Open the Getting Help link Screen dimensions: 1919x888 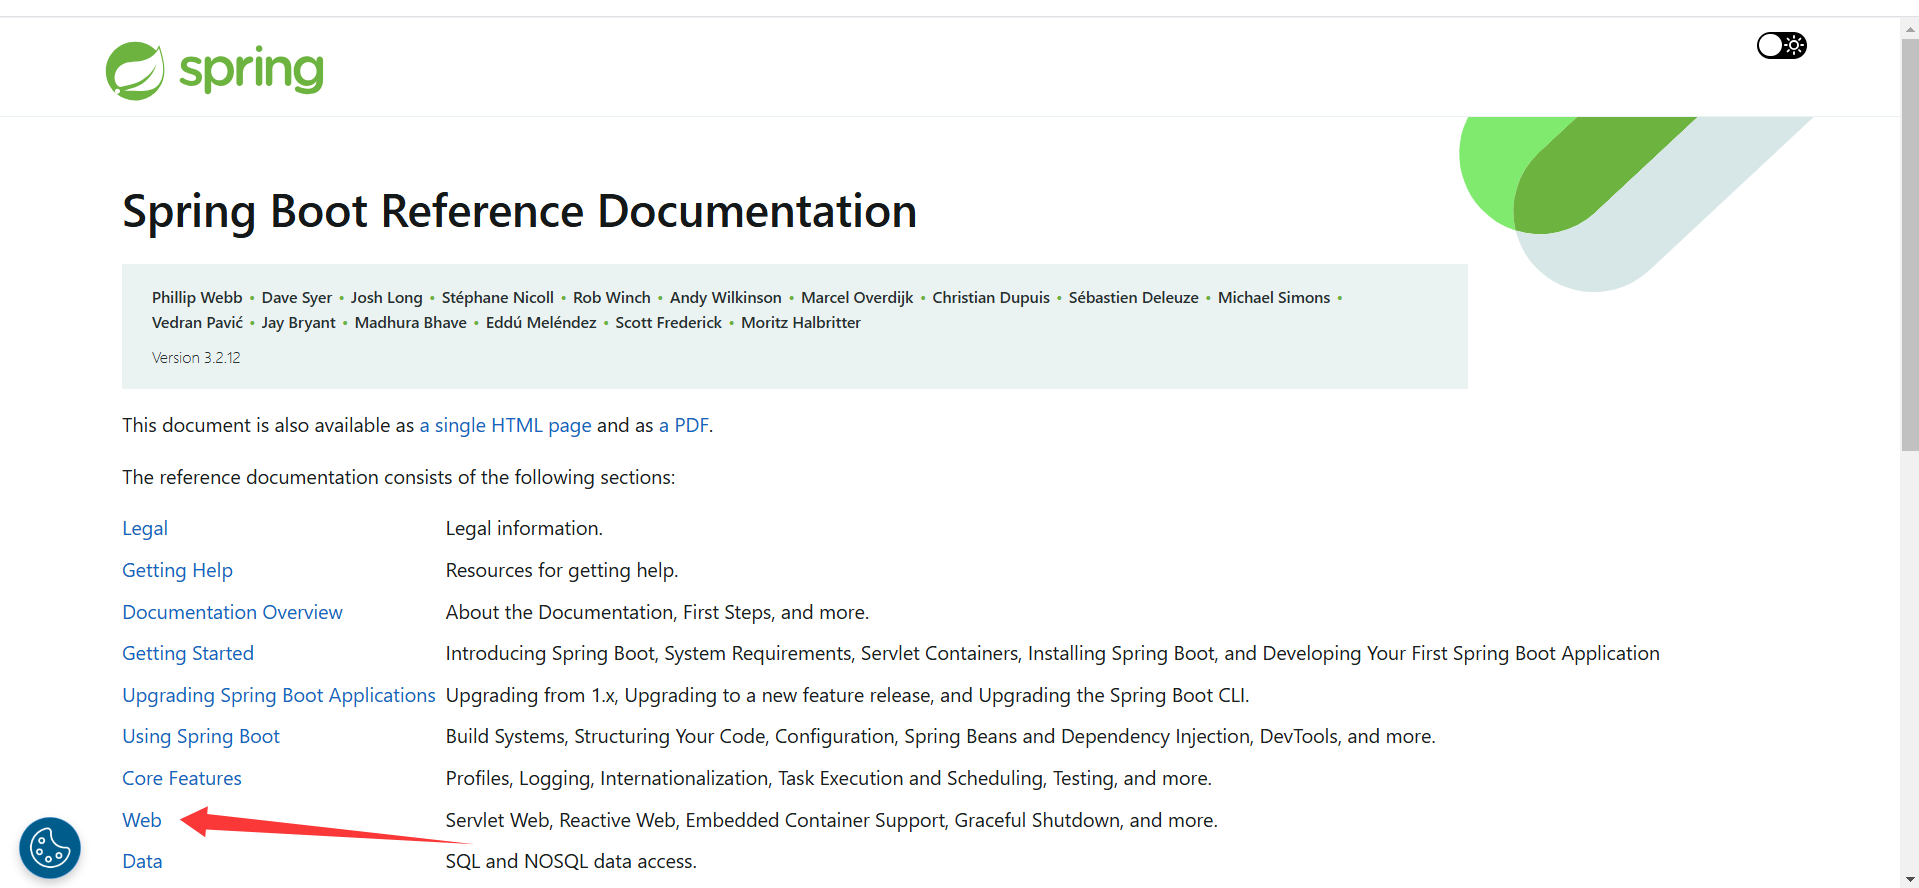(177, 570)
